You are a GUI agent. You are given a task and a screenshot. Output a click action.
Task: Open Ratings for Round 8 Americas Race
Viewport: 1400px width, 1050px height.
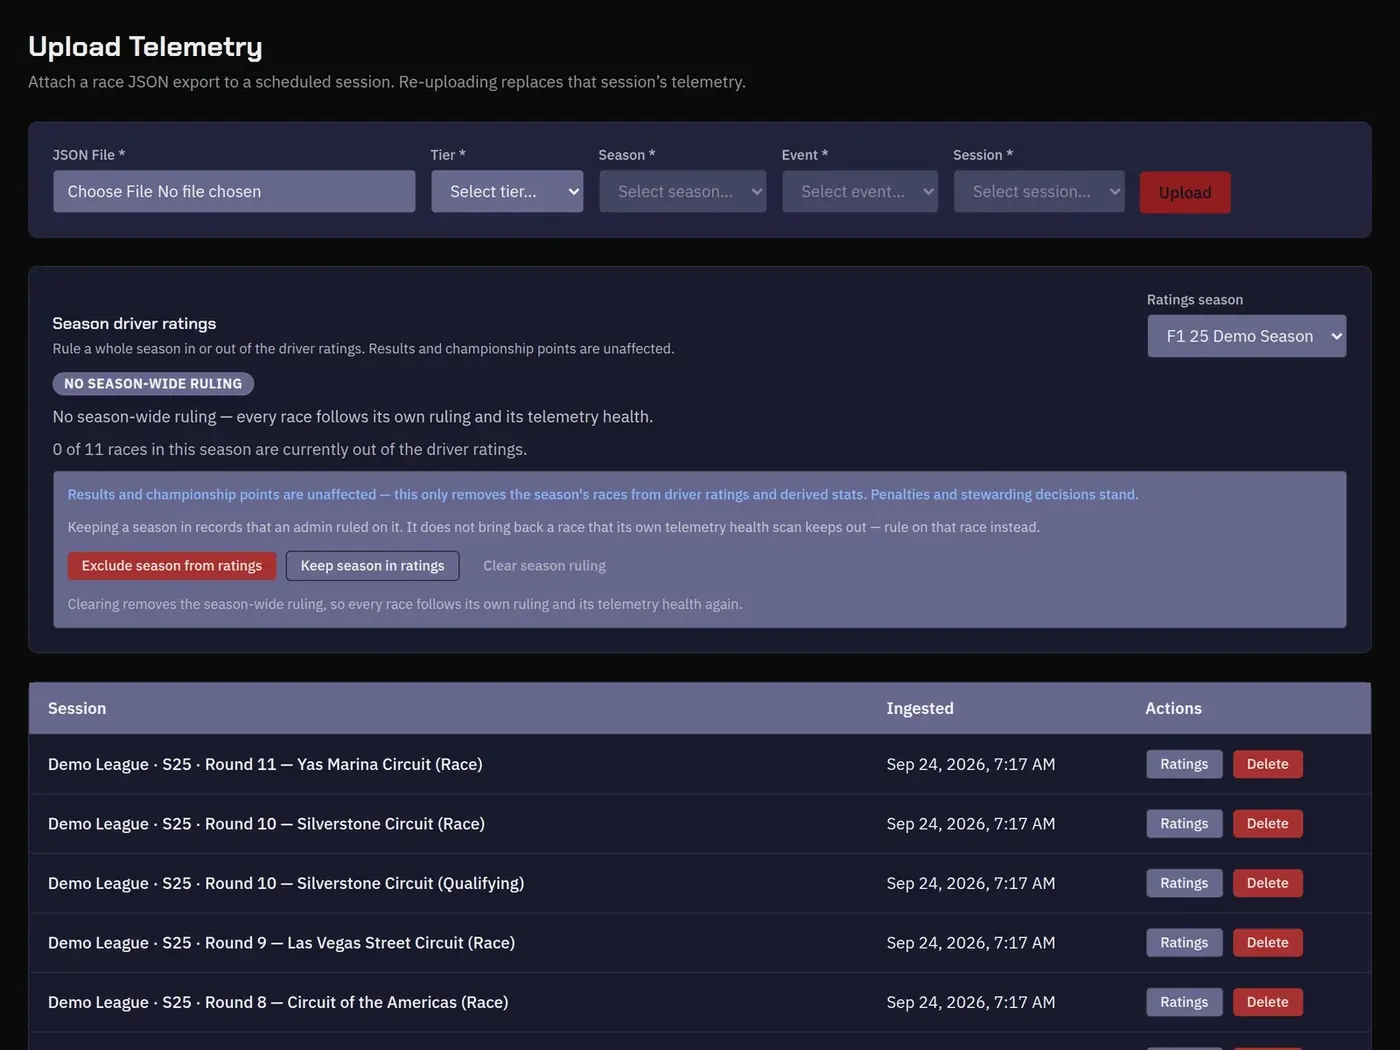[1184, 1002]
